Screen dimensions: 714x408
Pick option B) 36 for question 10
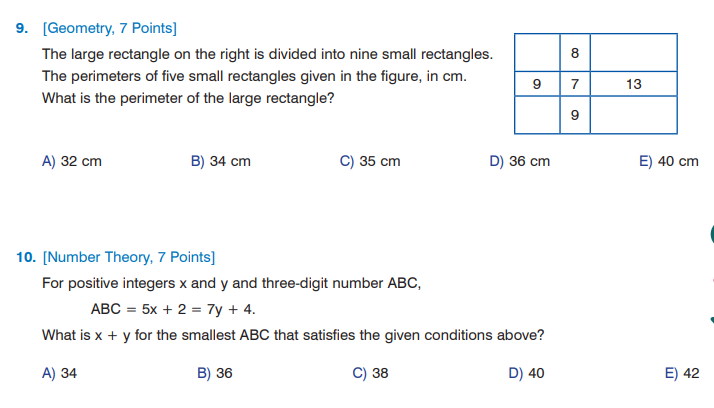214,373
